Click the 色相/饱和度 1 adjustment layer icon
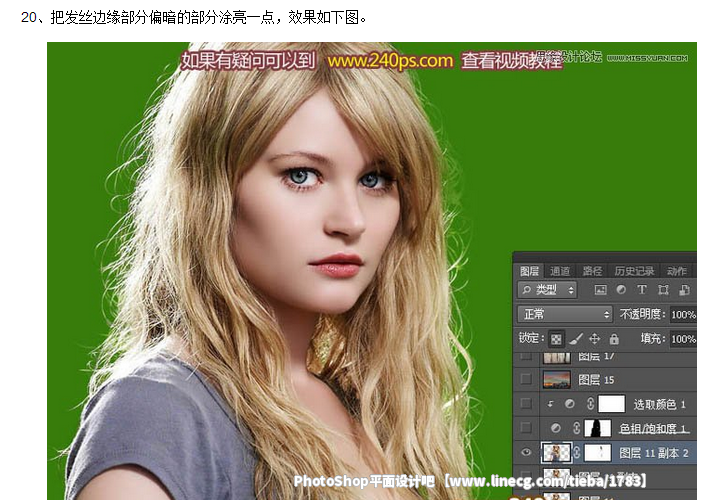 point(556,428)
